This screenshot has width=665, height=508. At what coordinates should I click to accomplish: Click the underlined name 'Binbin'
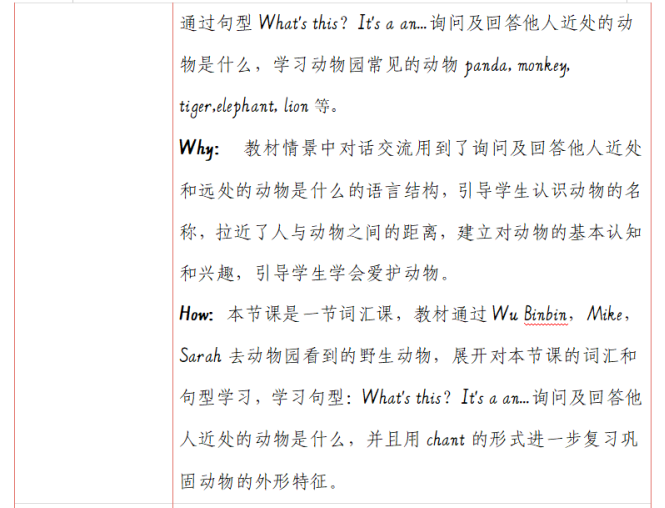[x=545, y=314]
